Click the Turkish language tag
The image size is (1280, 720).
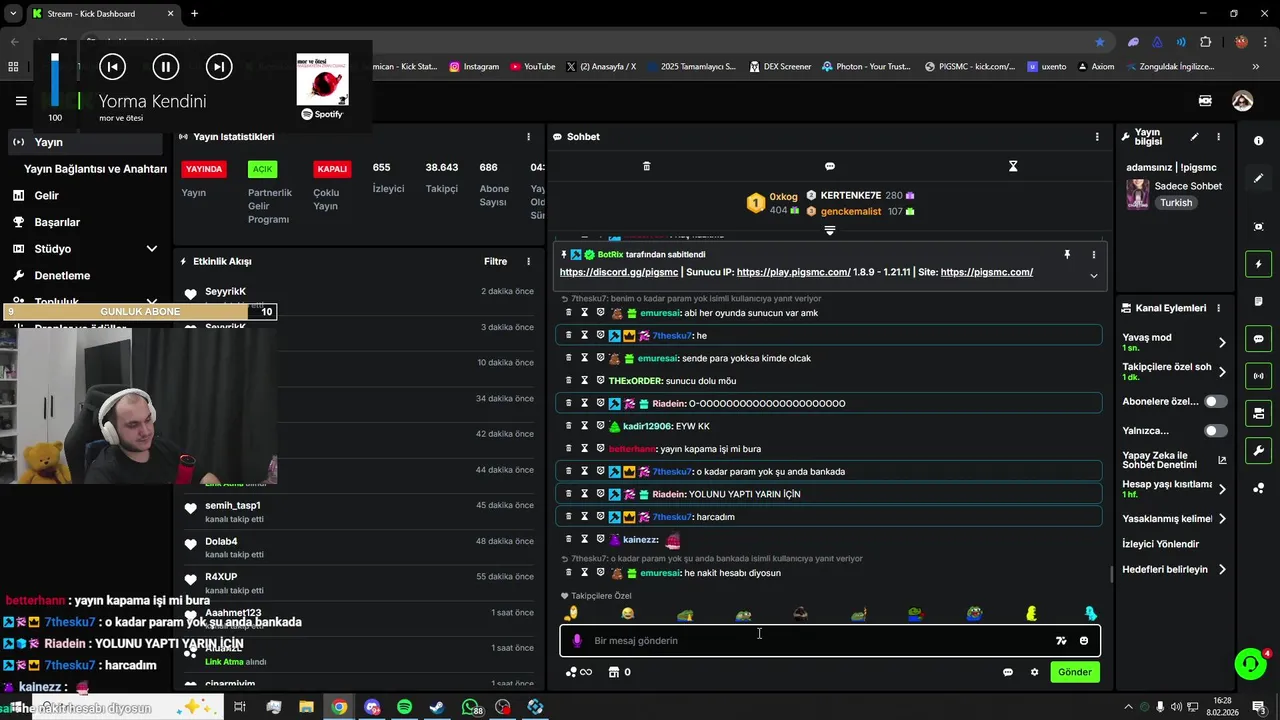click(1176, 203)
